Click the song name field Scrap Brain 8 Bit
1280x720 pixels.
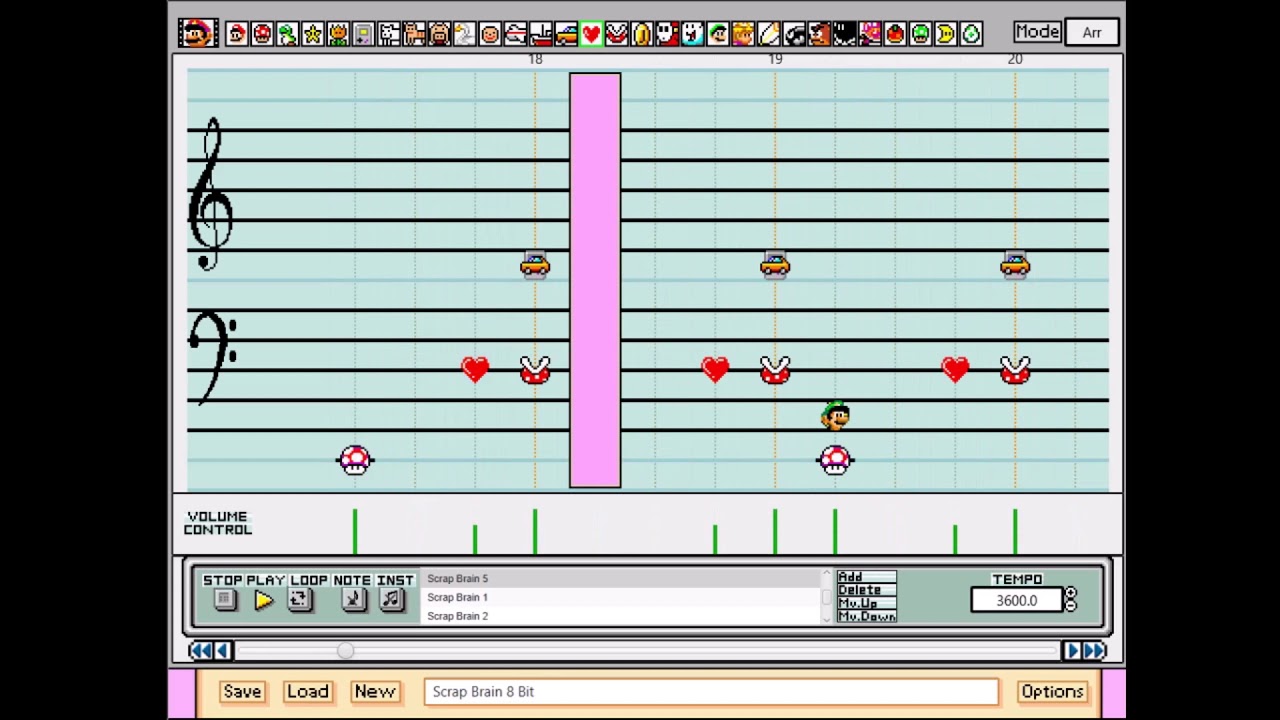(x=711, y=692)
